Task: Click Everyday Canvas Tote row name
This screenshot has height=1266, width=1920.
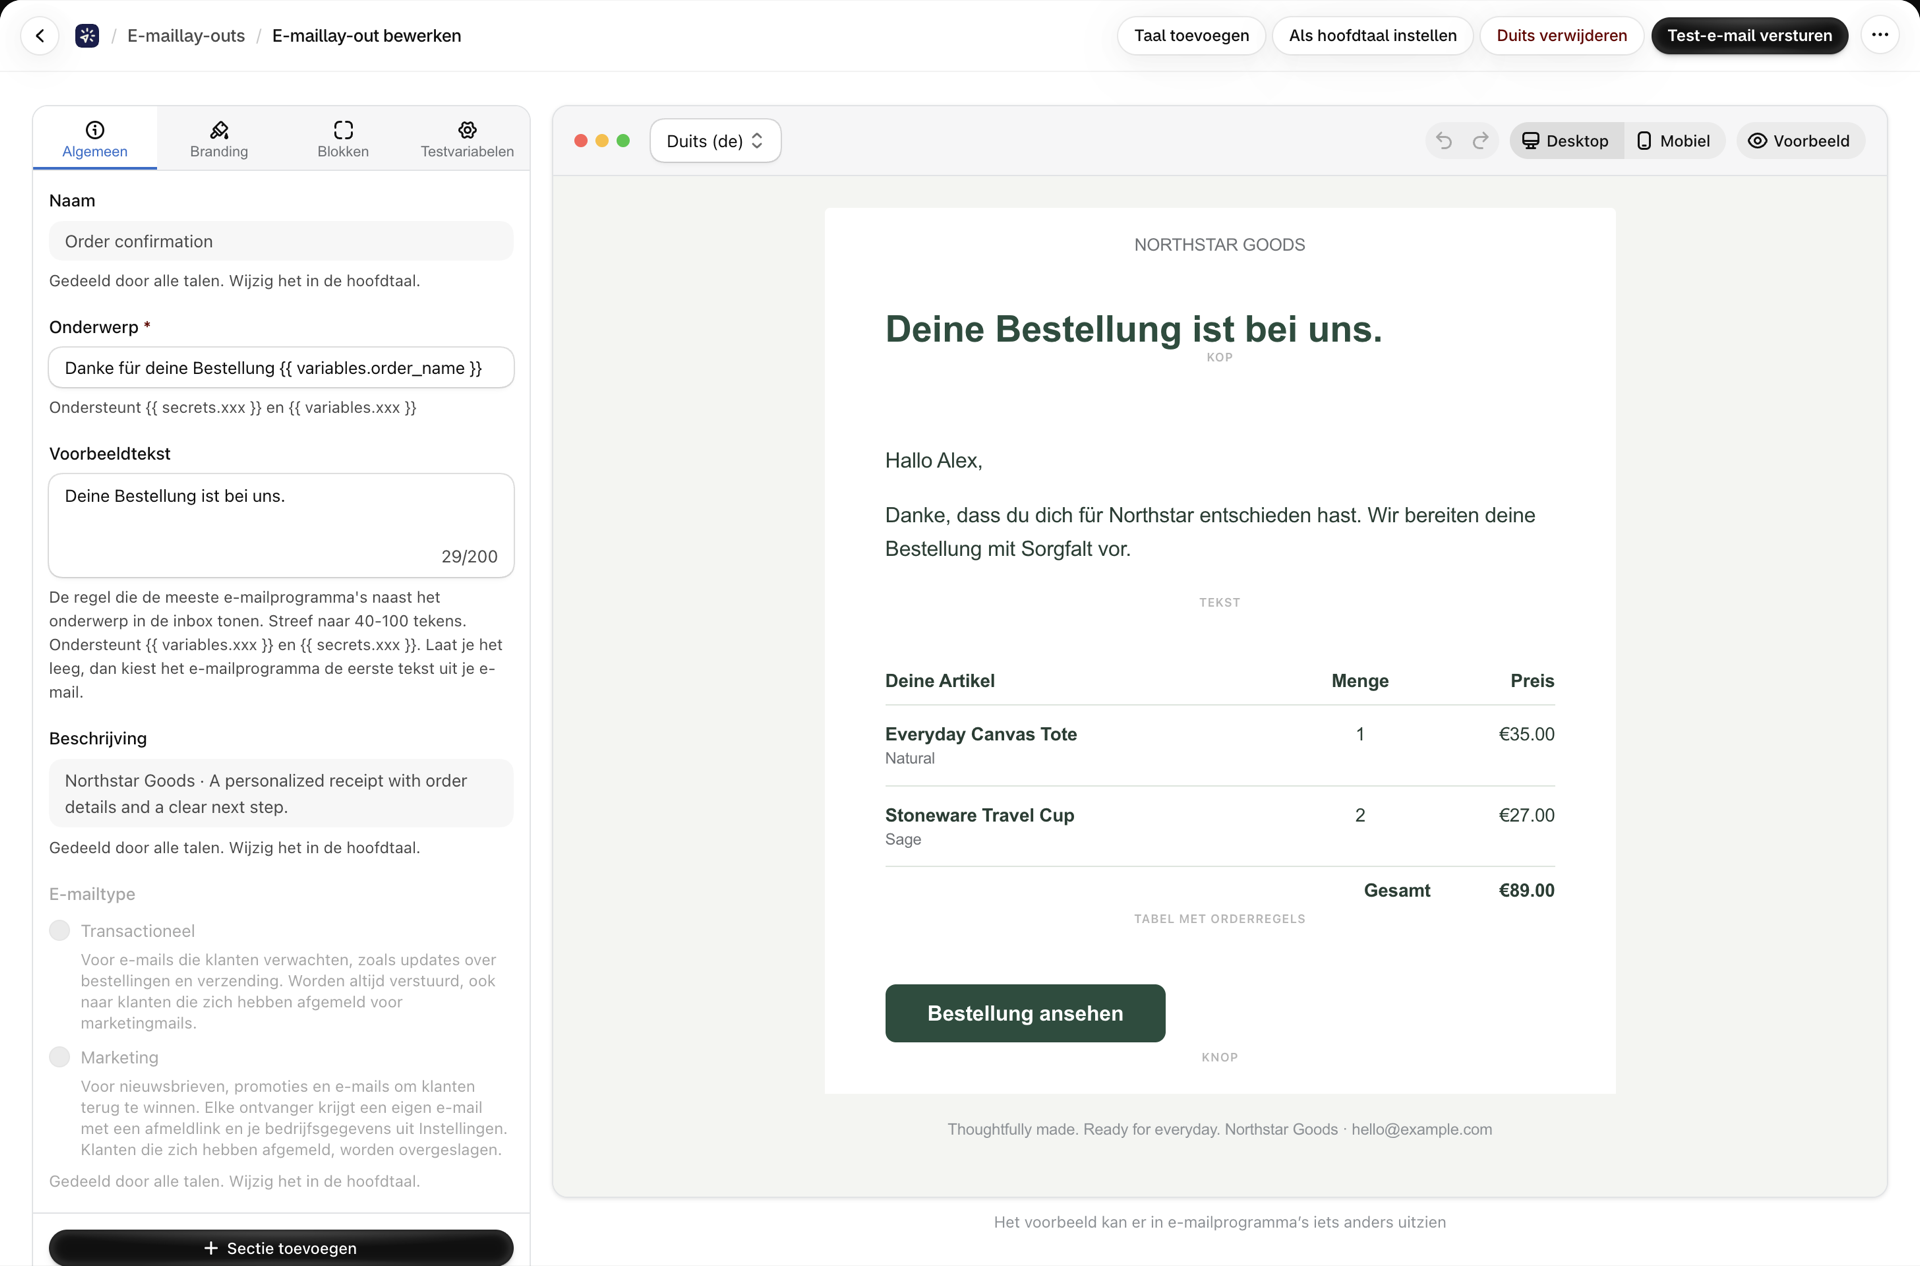Action: point(980,734)
